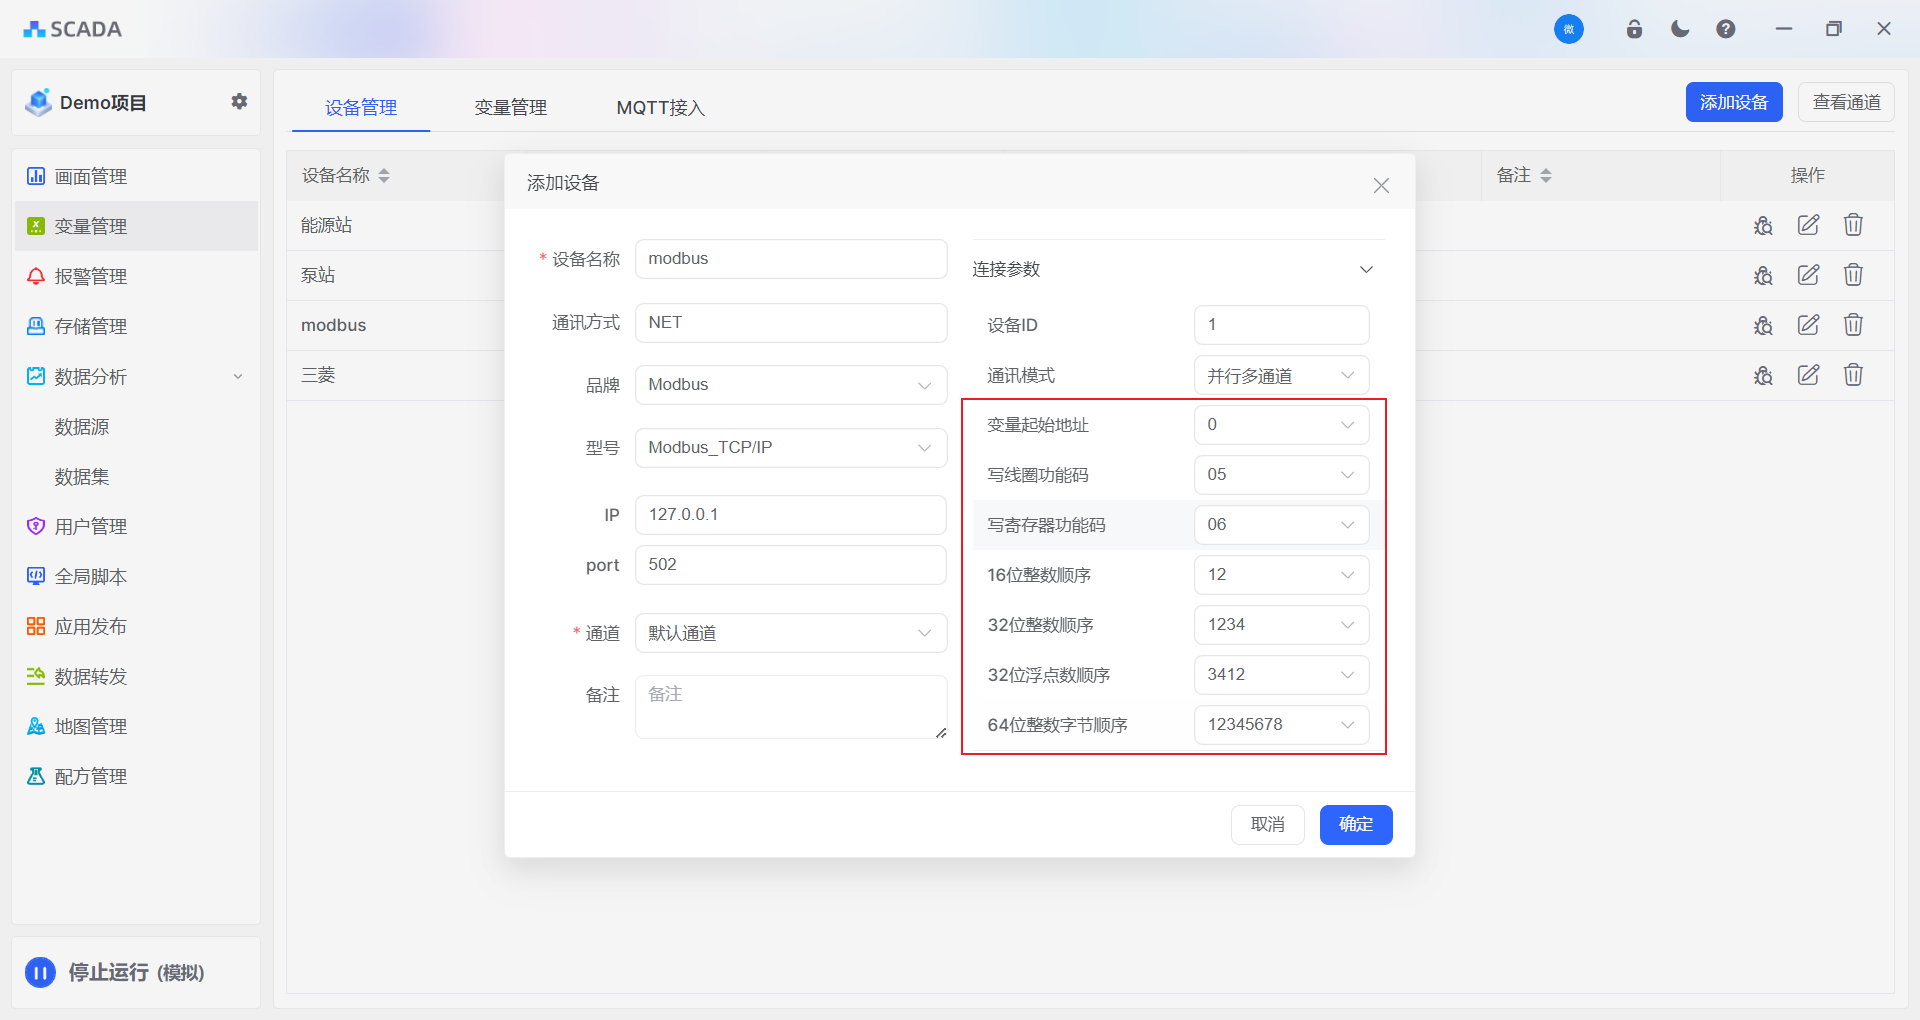
Task: Click the debug icon for 能源站 row
Action: pos(1763,225)
